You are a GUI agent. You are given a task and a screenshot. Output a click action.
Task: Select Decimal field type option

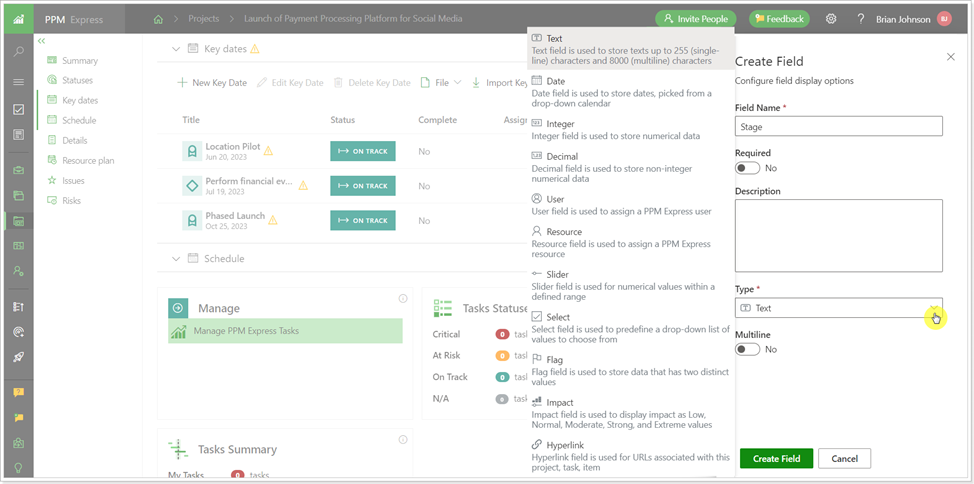point(630,167)
